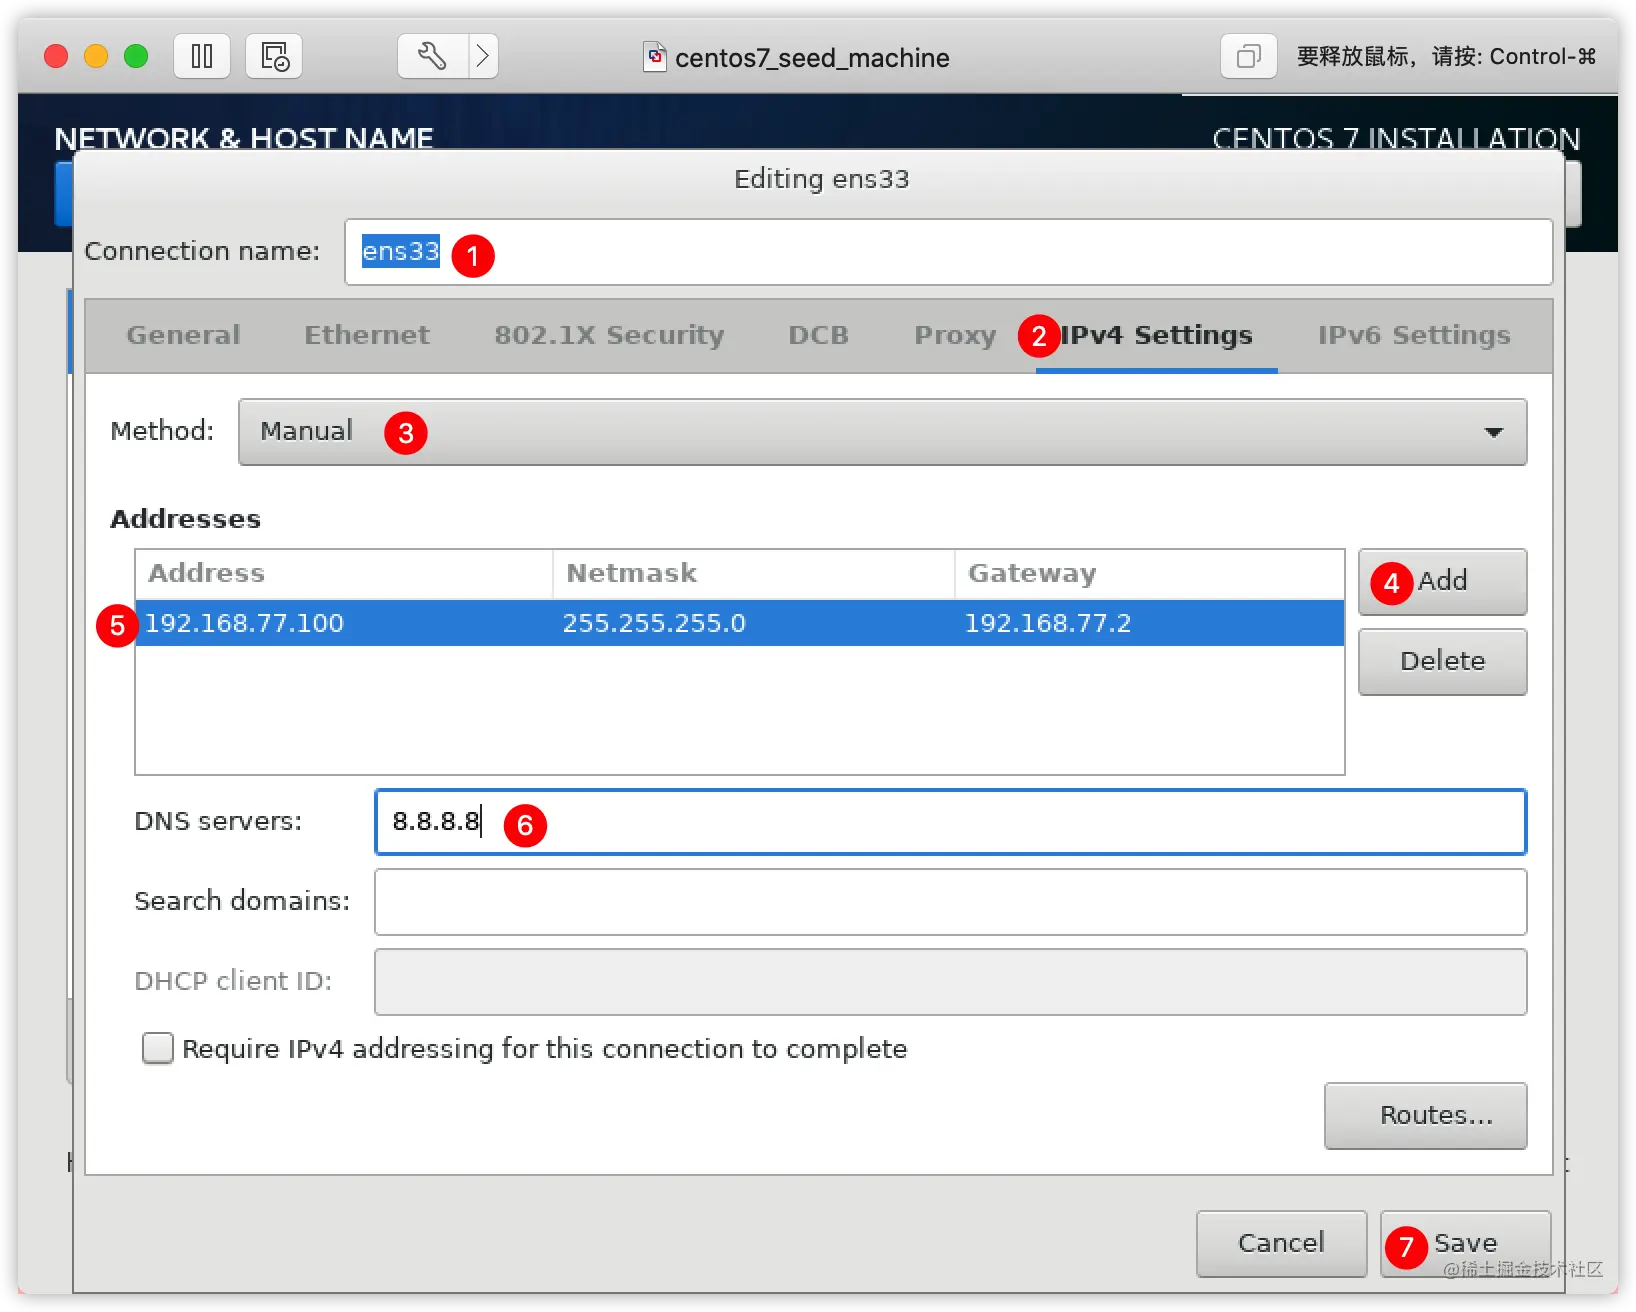
Task: Click the DHCP client ID field
Action: click(950, 982)
